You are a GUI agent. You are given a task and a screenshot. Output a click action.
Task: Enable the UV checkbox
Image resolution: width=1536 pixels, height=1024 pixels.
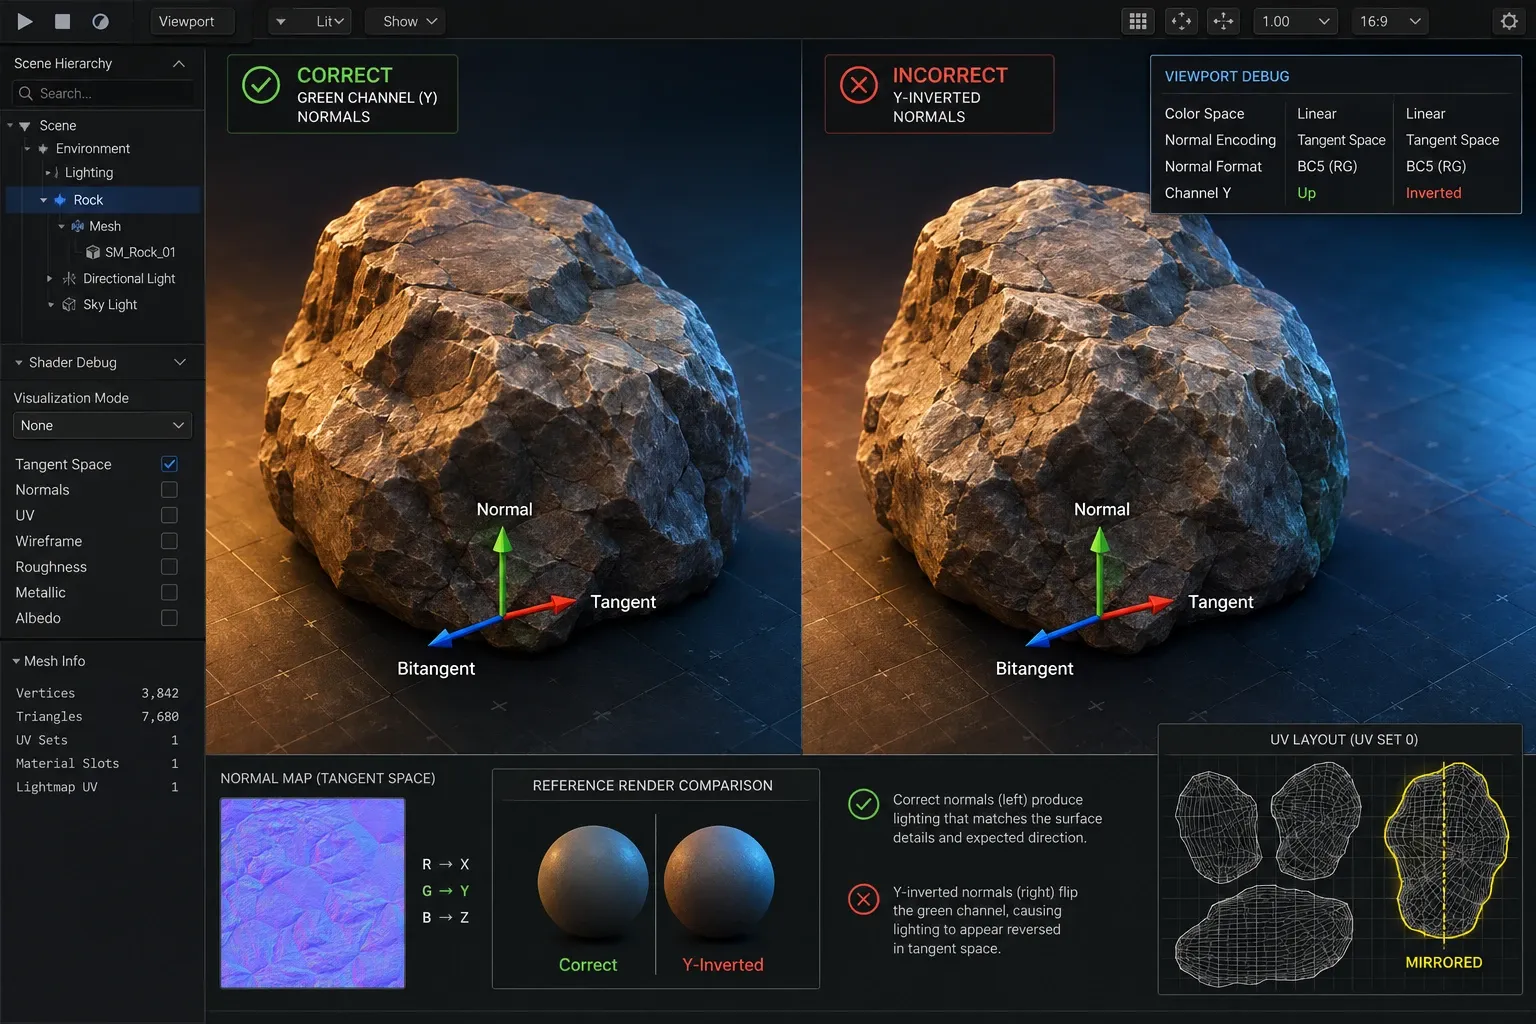(x=169, y=515)
